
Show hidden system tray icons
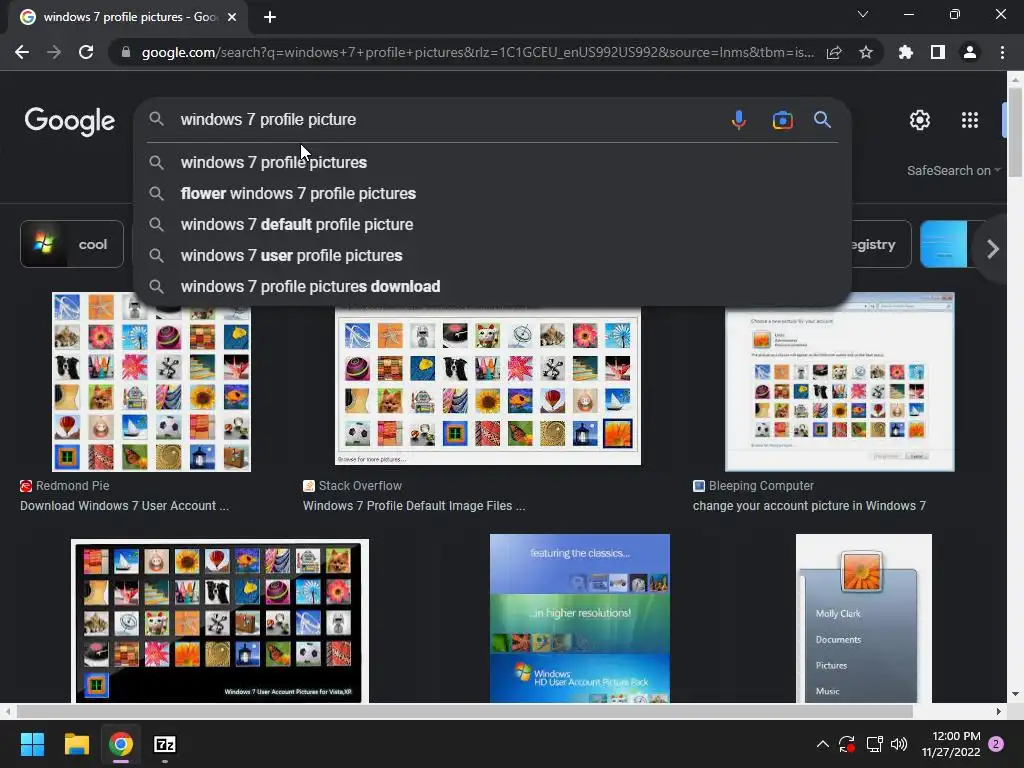pos(823,744)
